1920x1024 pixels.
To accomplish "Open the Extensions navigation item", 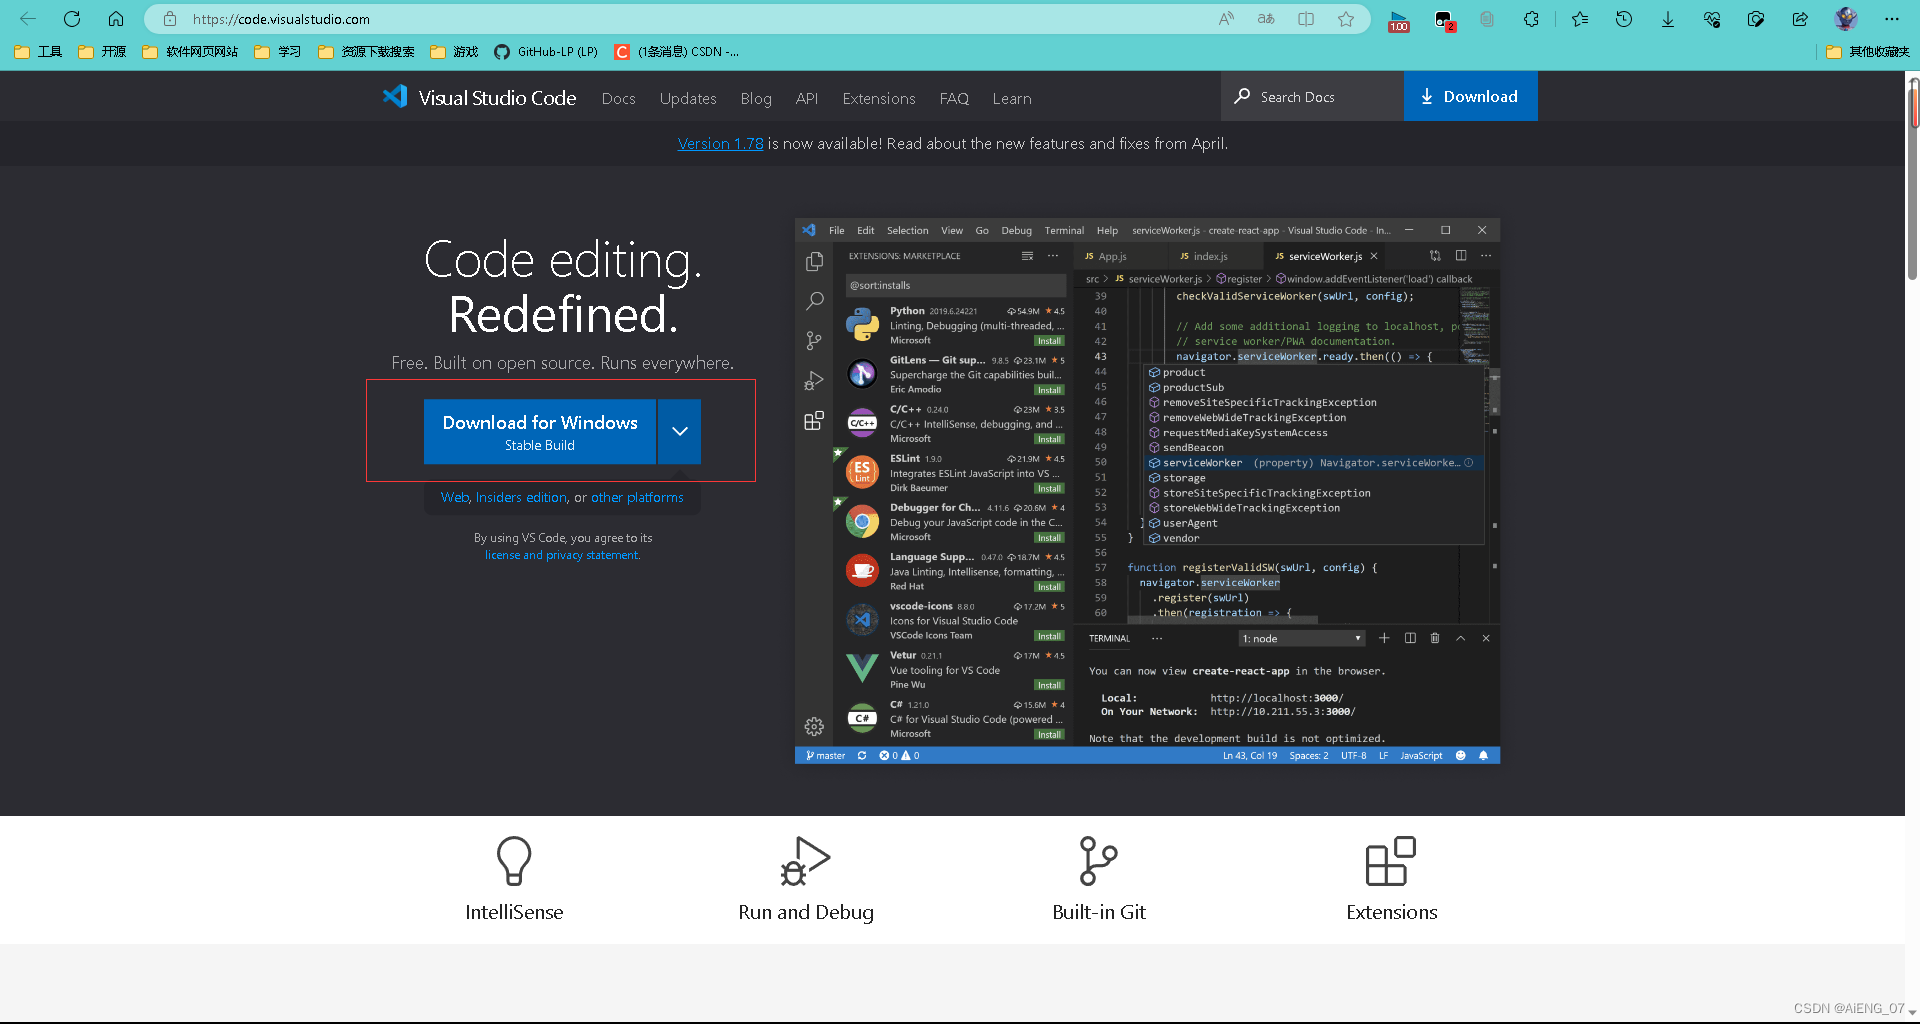I will pyautogui.click(x=879, y=98).
